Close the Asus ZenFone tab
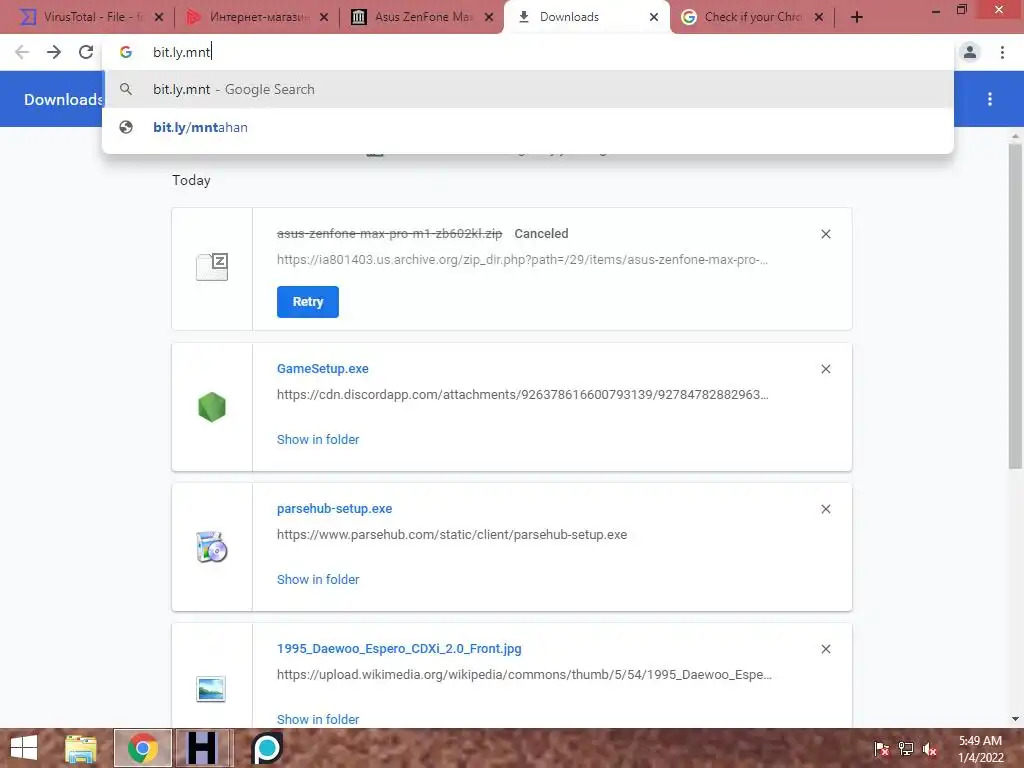The height and width of the screenshot is (768, 1024). 489,18
